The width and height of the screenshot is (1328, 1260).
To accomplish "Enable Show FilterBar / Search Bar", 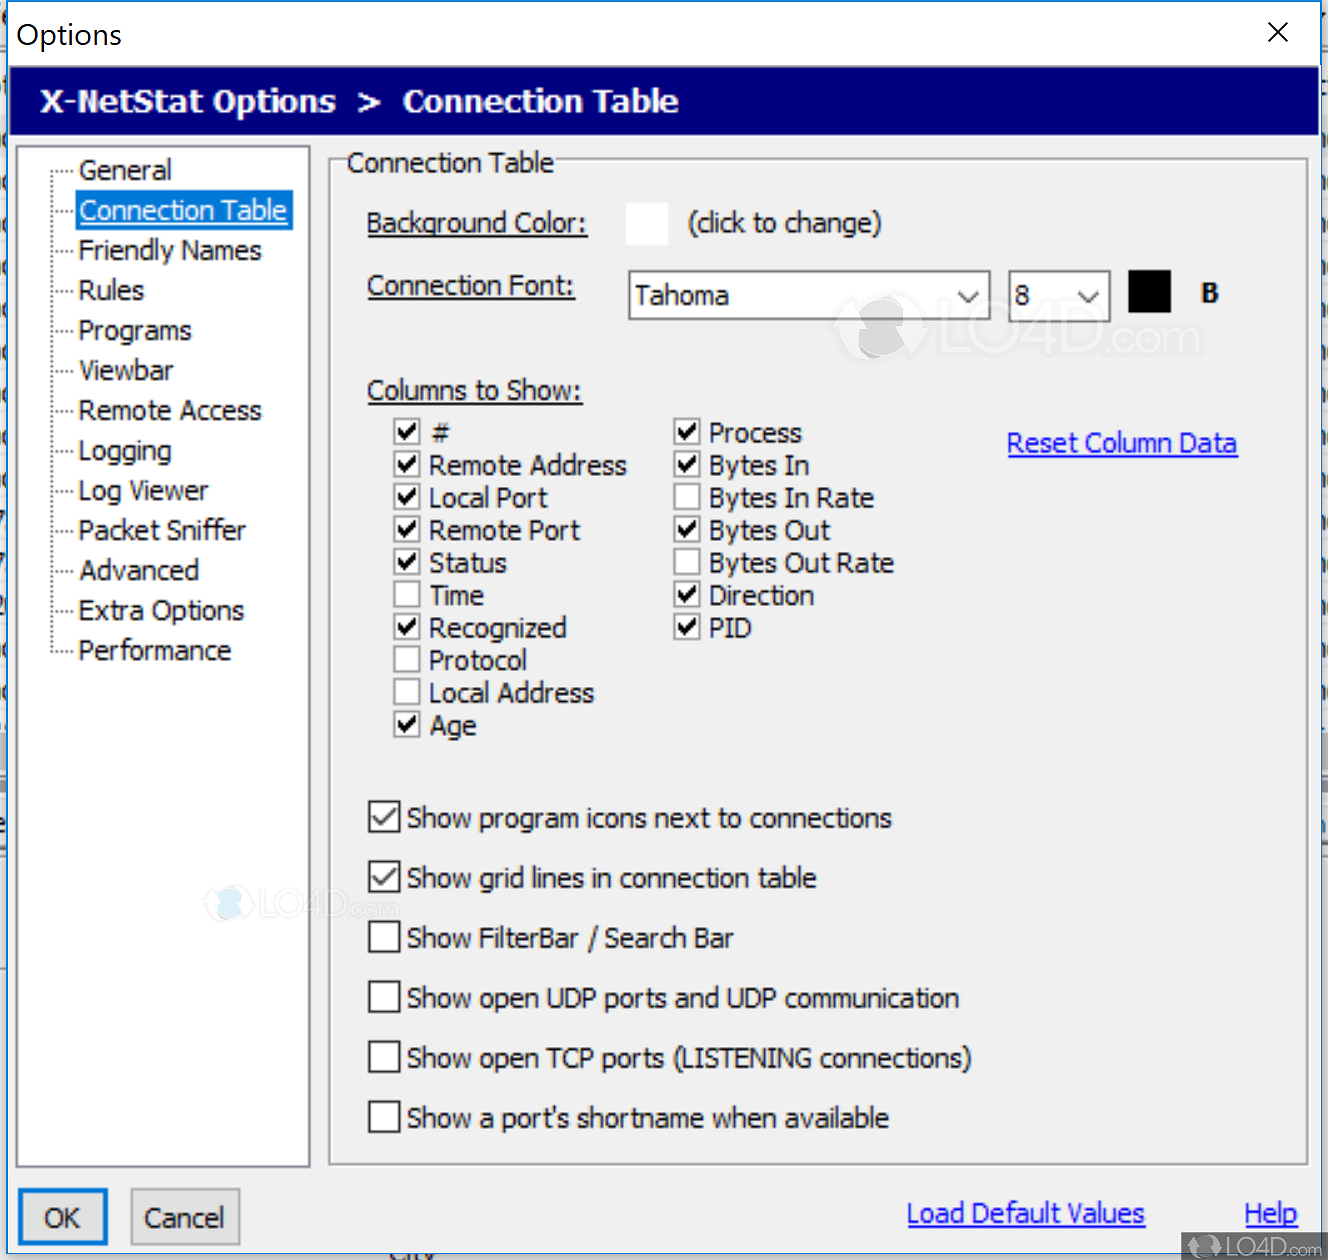I will 383,937.
